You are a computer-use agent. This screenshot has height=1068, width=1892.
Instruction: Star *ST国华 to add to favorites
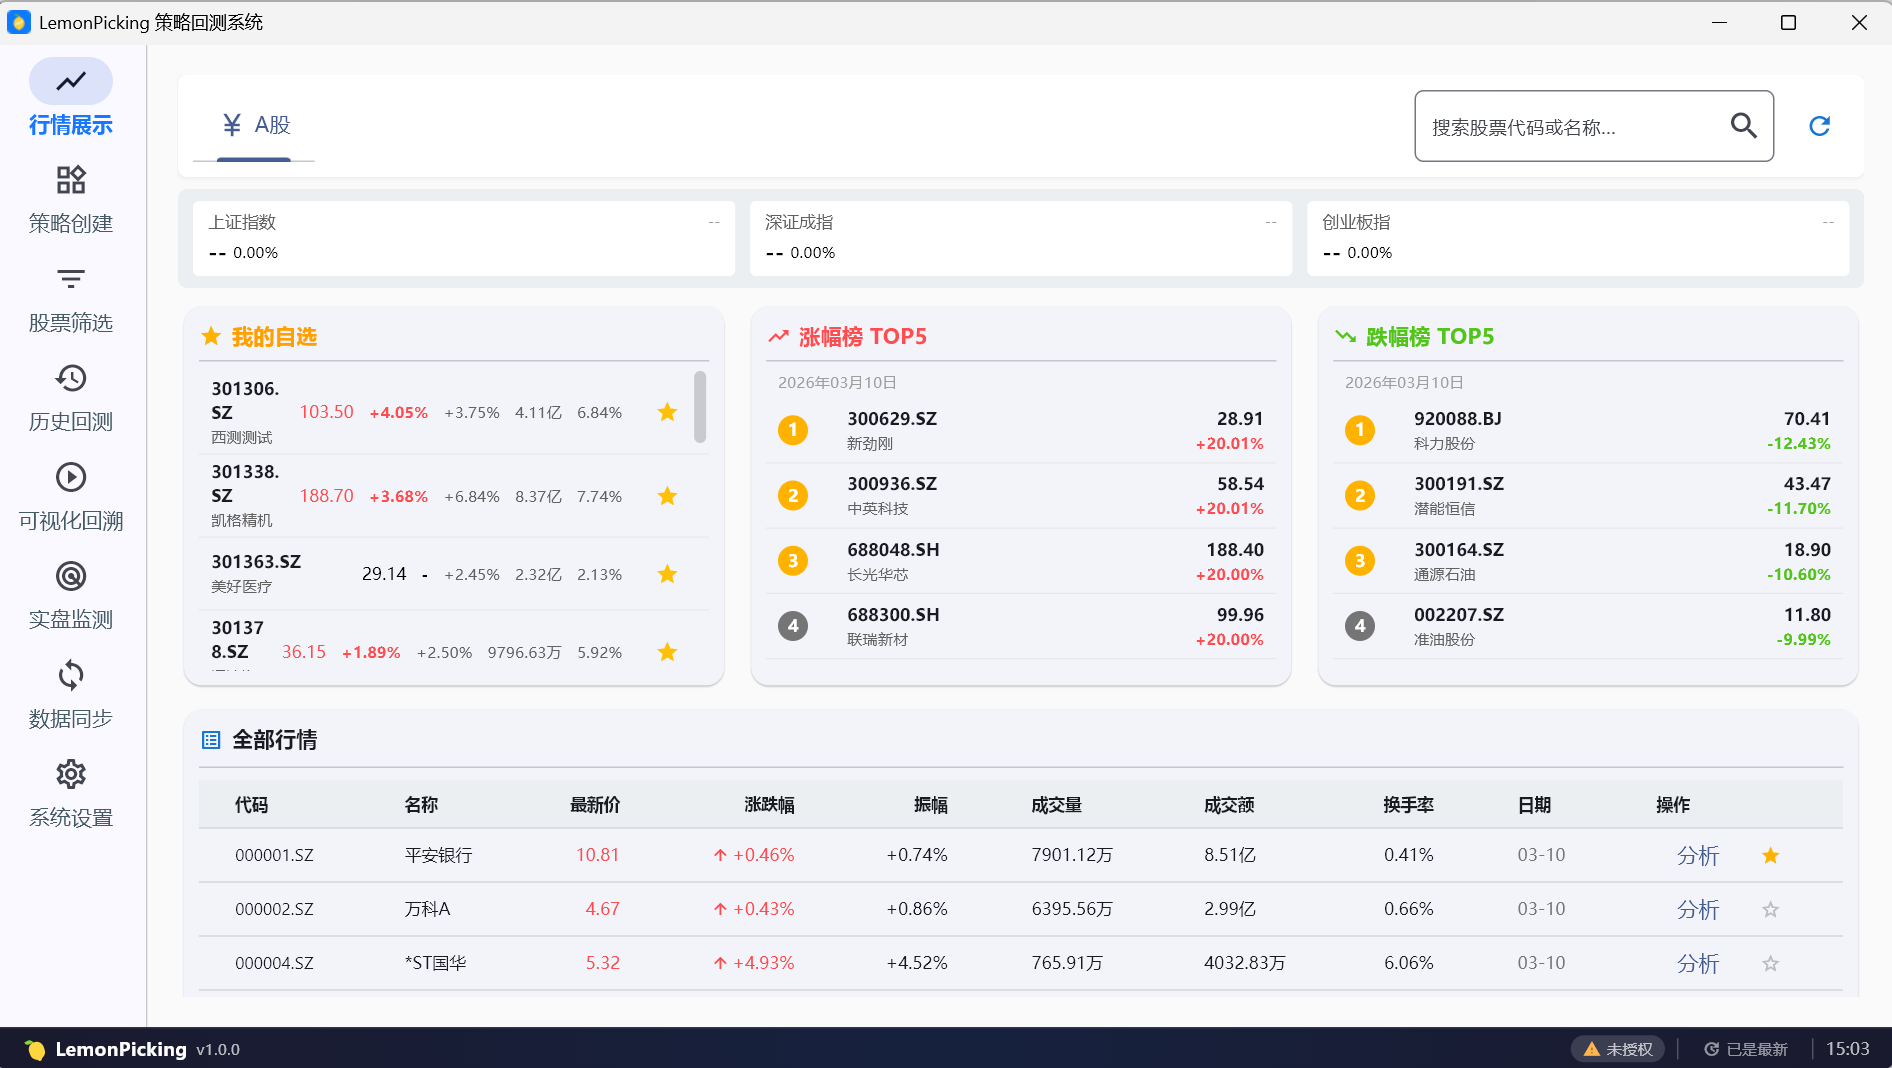(x=1770, y=964)
